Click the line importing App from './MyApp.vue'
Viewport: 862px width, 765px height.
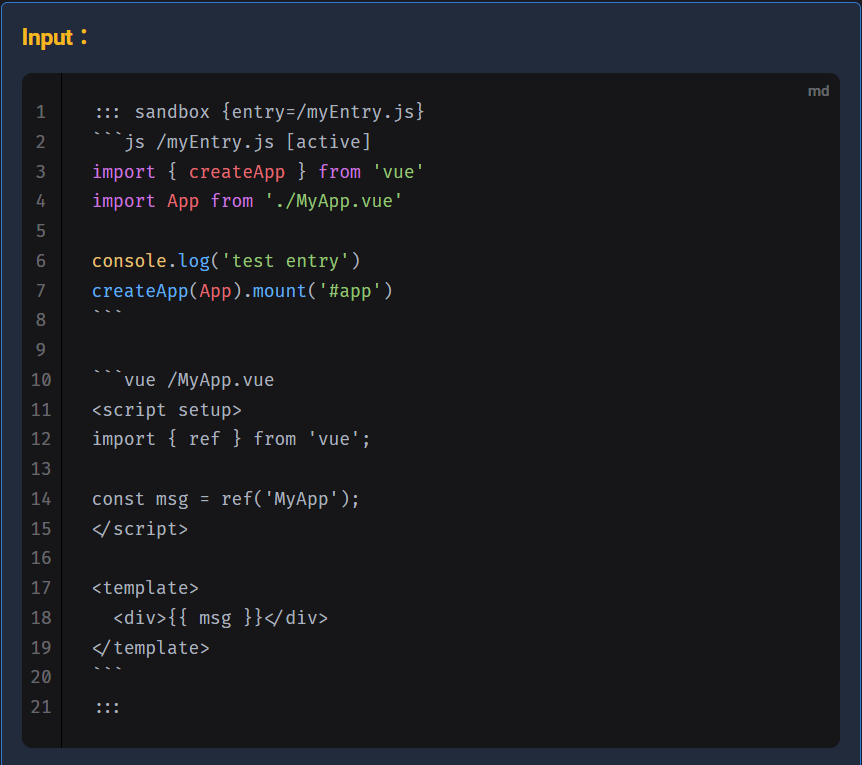tap(247, 201)
